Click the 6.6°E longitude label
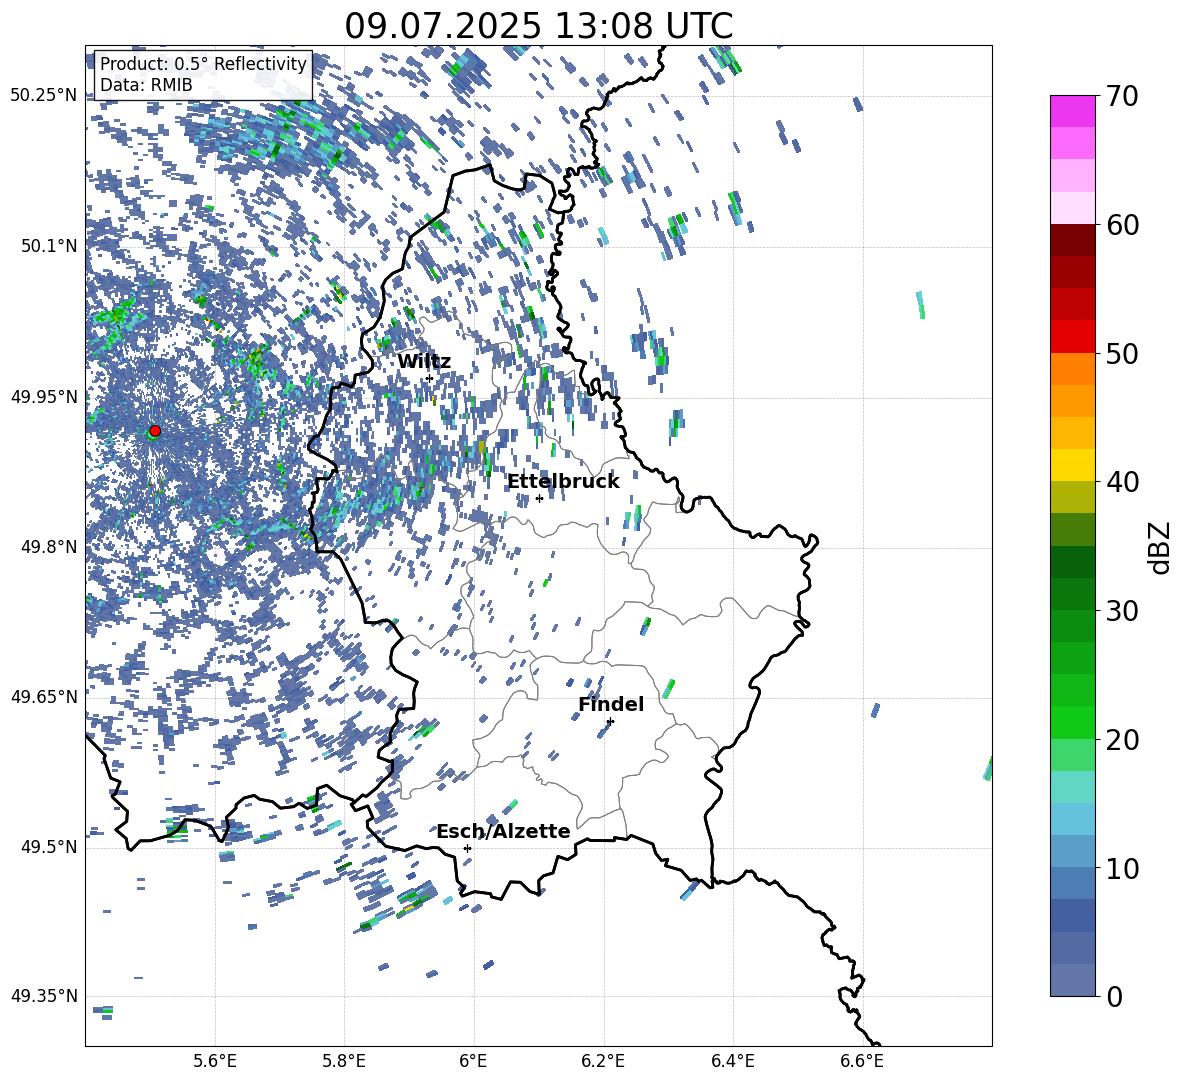The width and height of the screenshot is (1184, 1081). pos(862,1062)
